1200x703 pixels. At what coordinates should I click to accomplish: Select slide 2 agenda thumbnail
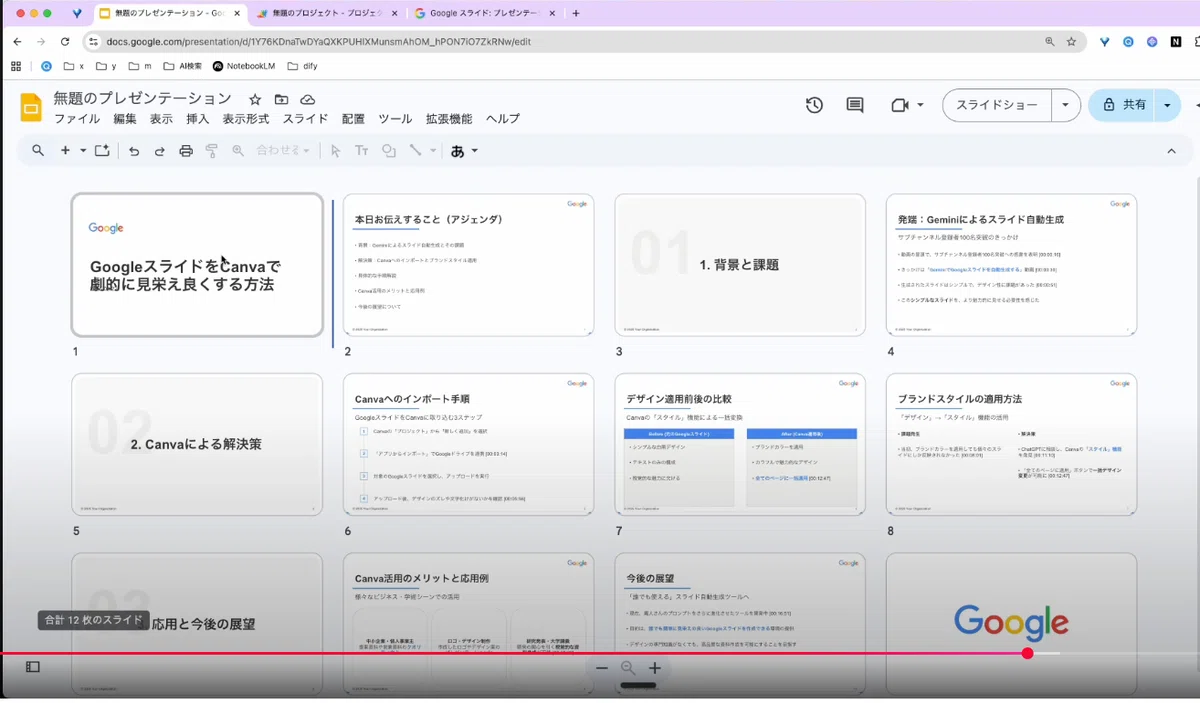click(x=468, y=265)
